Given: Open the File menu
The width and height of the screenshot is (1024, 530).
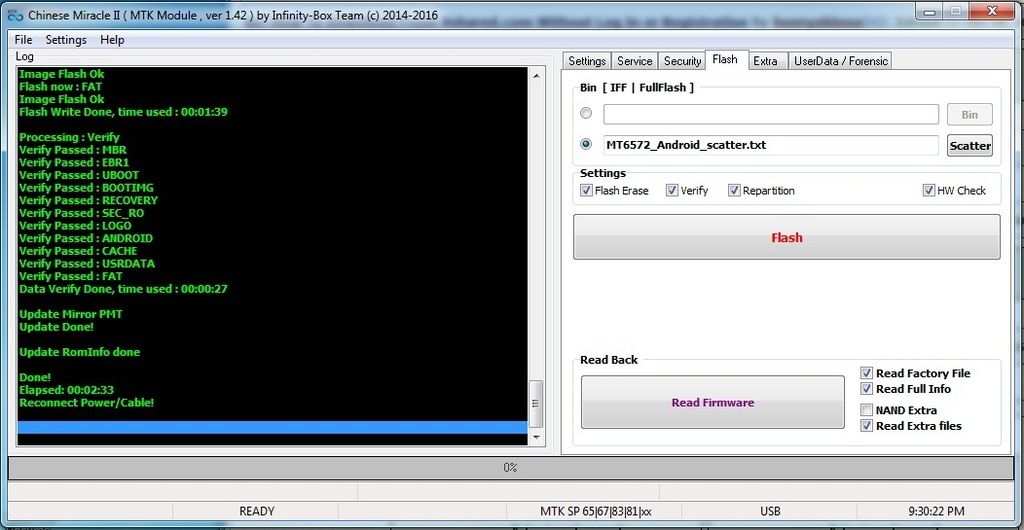Looking at the screenshot, I should click(23, 40).
